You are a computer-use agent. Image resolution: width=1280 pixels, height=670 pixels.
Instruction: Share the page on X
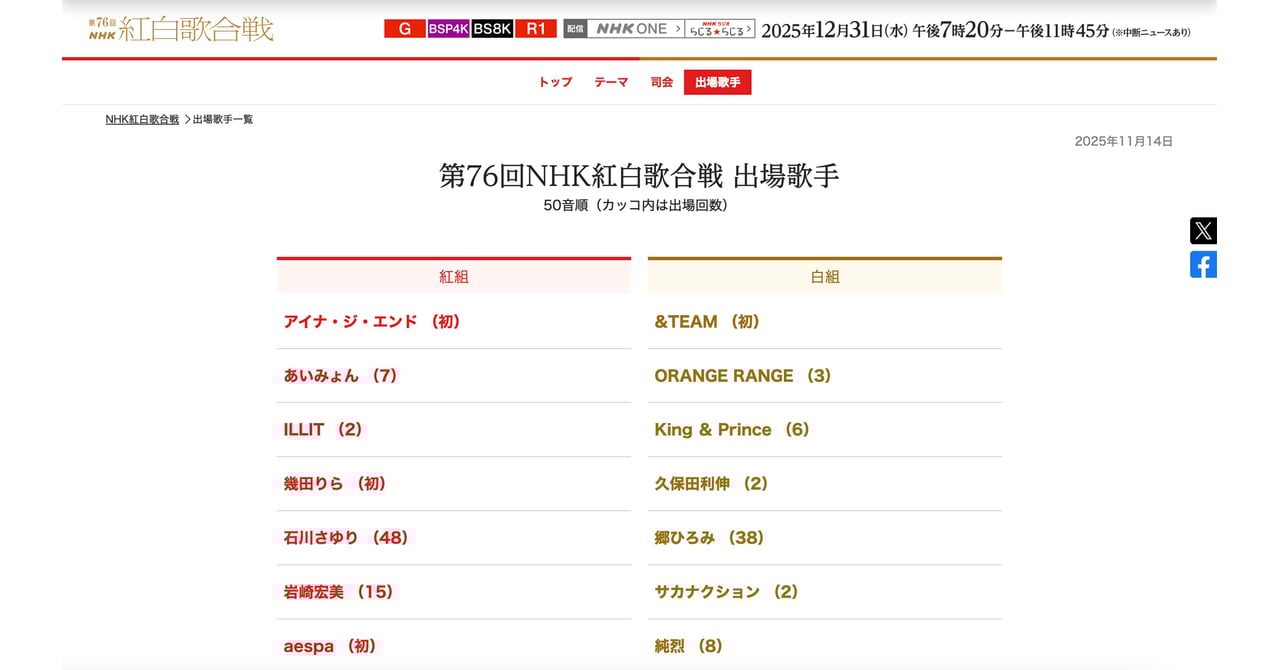pyautogui.click(x=1203, y=231)
